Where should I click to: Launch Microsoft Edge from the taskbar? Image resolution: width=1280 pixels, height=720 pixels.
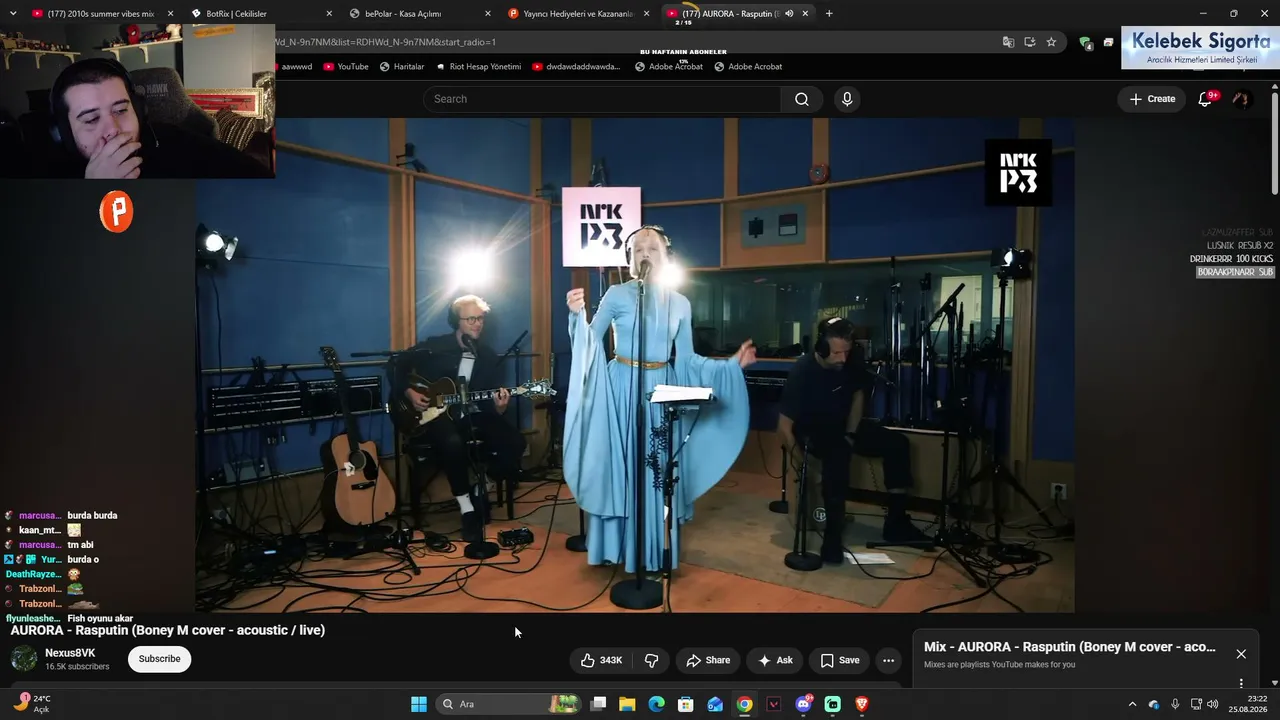pos(656,704)
